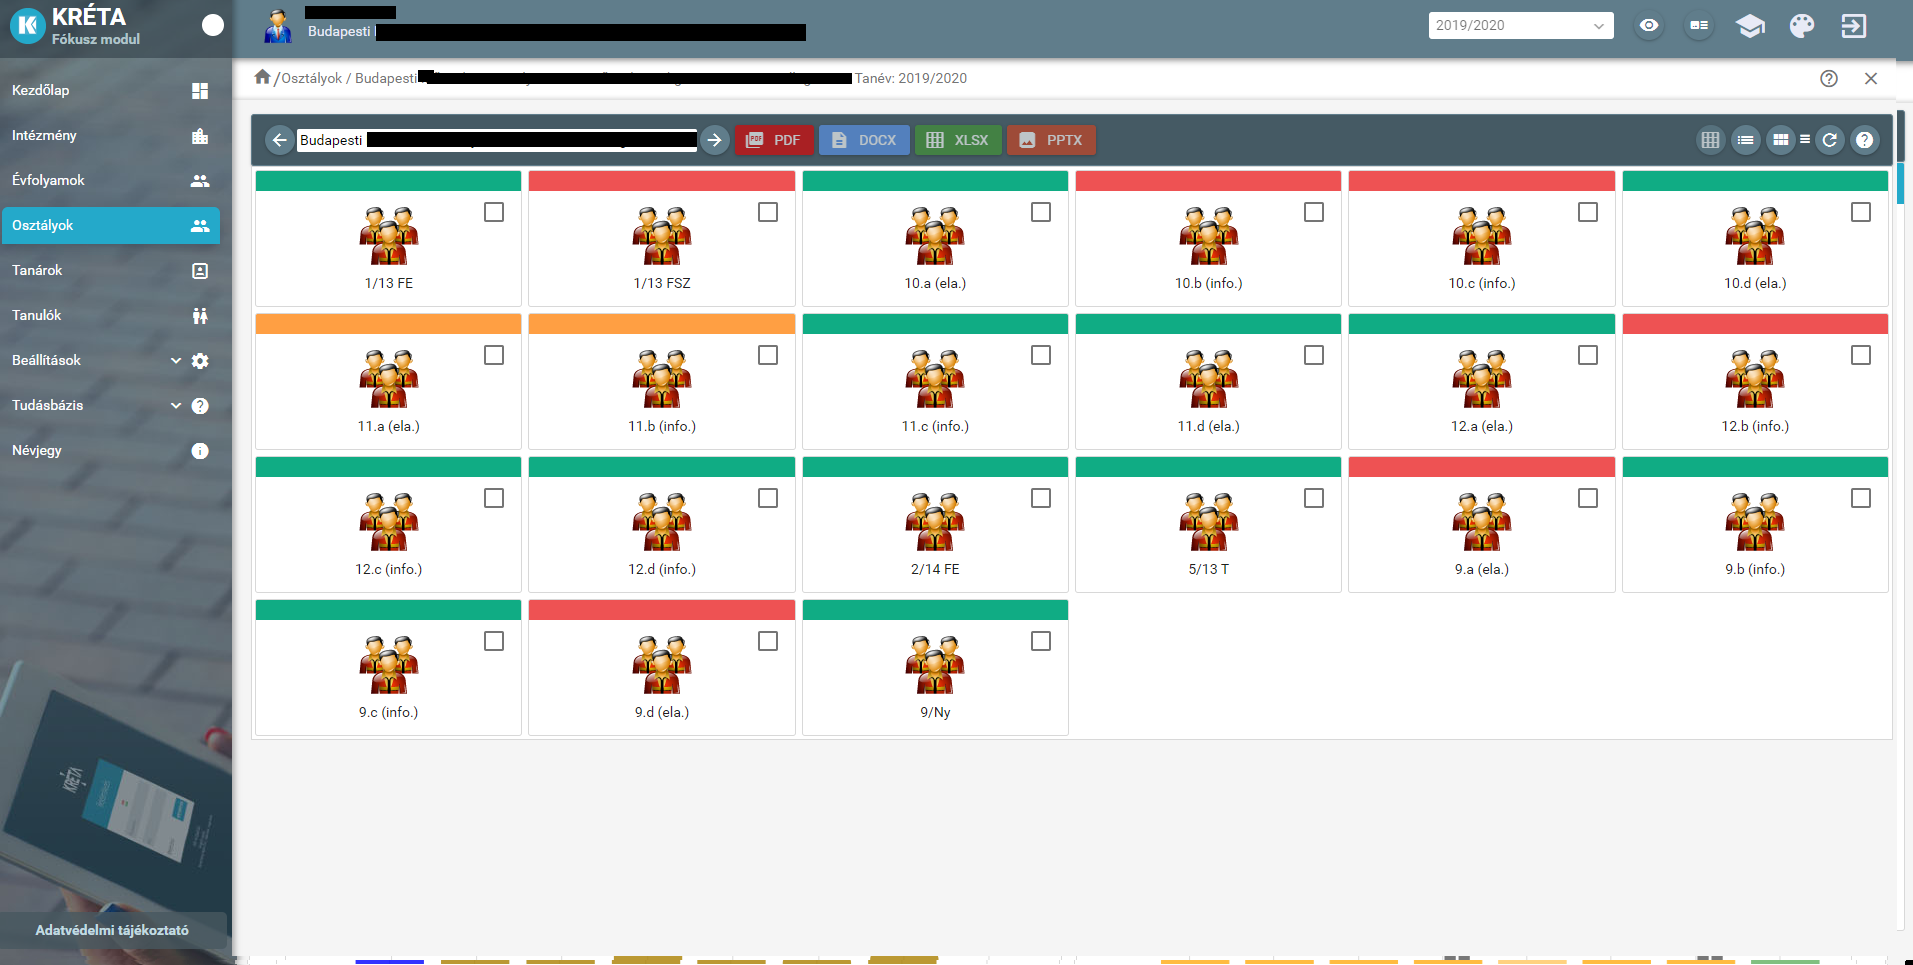Image resolution: width=1913 pixels, height=965 pixels.
Task: Toggle the eye visibility button in header
Action: [x=1649, y=26]
